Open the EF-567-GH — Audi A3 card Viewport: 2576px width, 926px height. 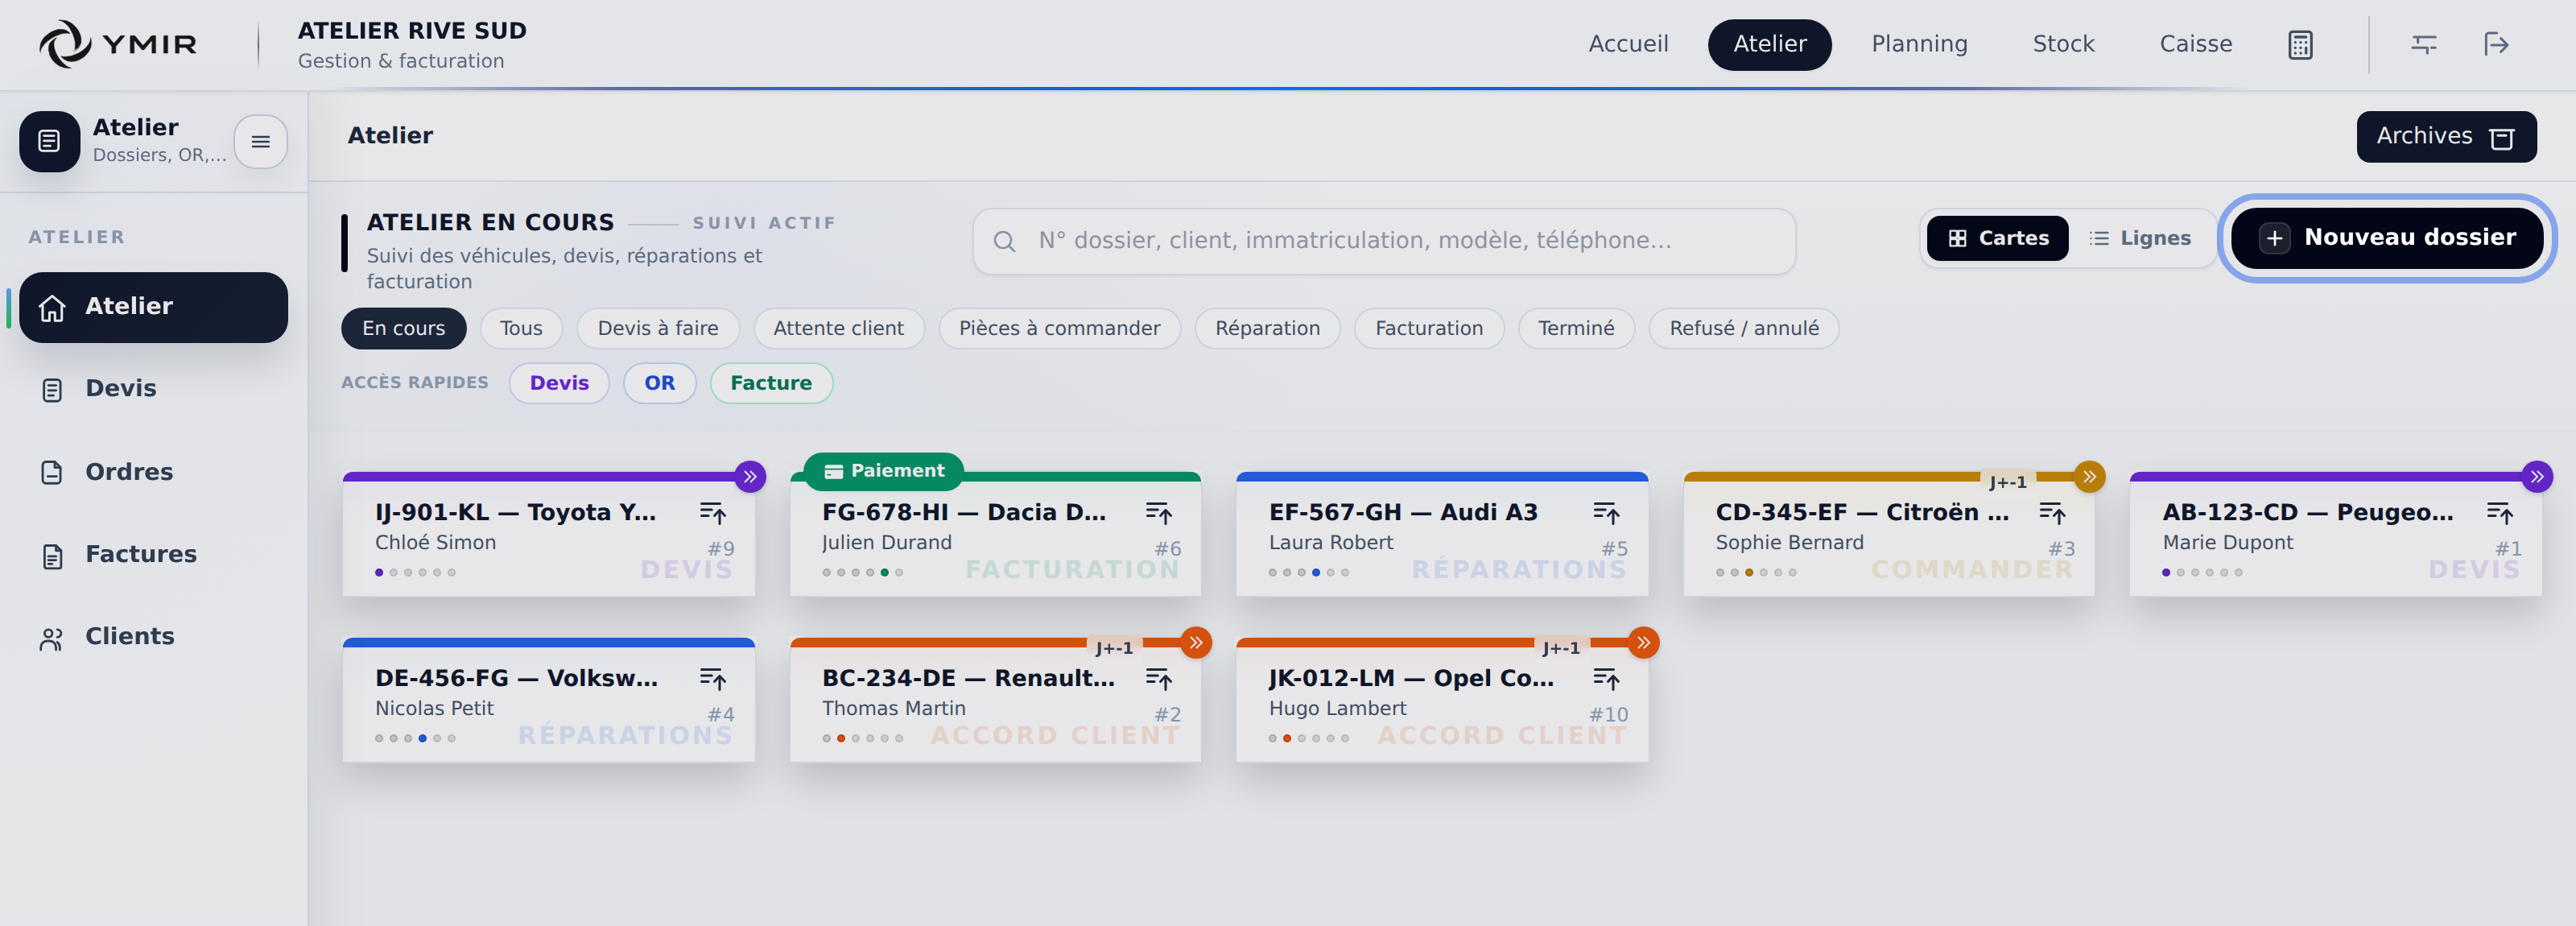click(1442, 535)
